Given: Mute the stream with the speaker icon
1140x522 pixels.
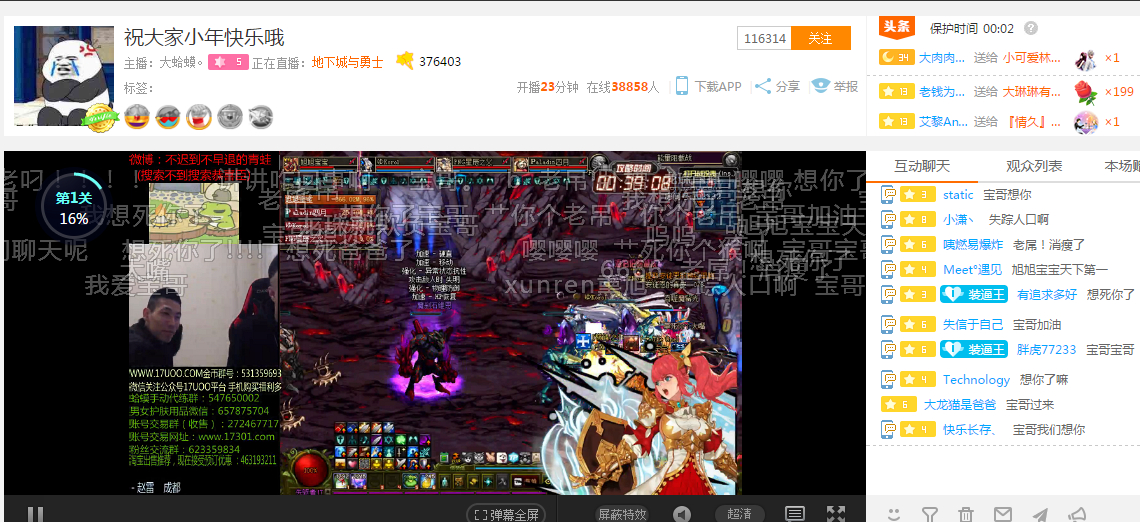Looking at the screenshot, I should coord(681,515).
